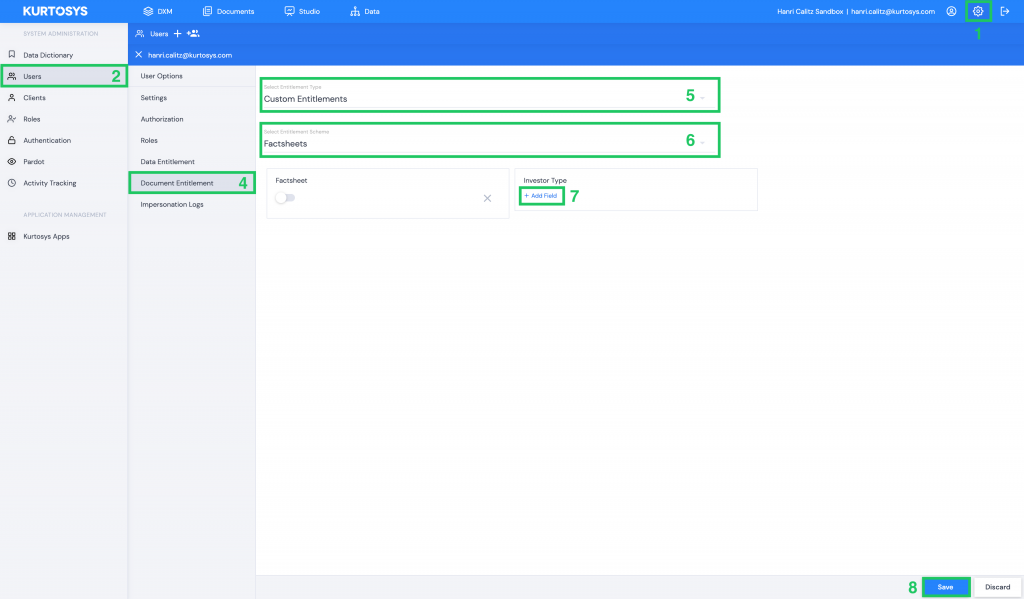Screen dimensions: 1024x599
Task: Expand the Select Entitlement Scheme dropdown
Action: pos(702,142)
